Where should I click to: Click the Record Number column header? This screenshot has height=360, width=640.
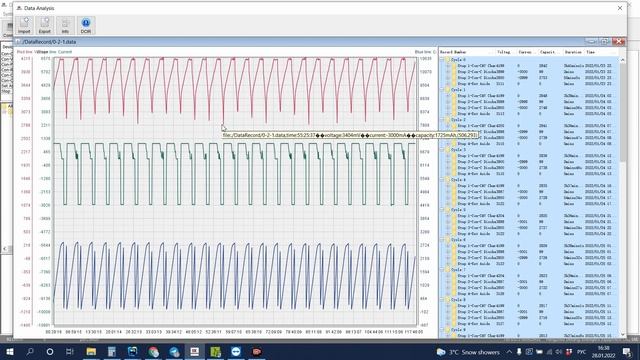(x=467, y=52)
